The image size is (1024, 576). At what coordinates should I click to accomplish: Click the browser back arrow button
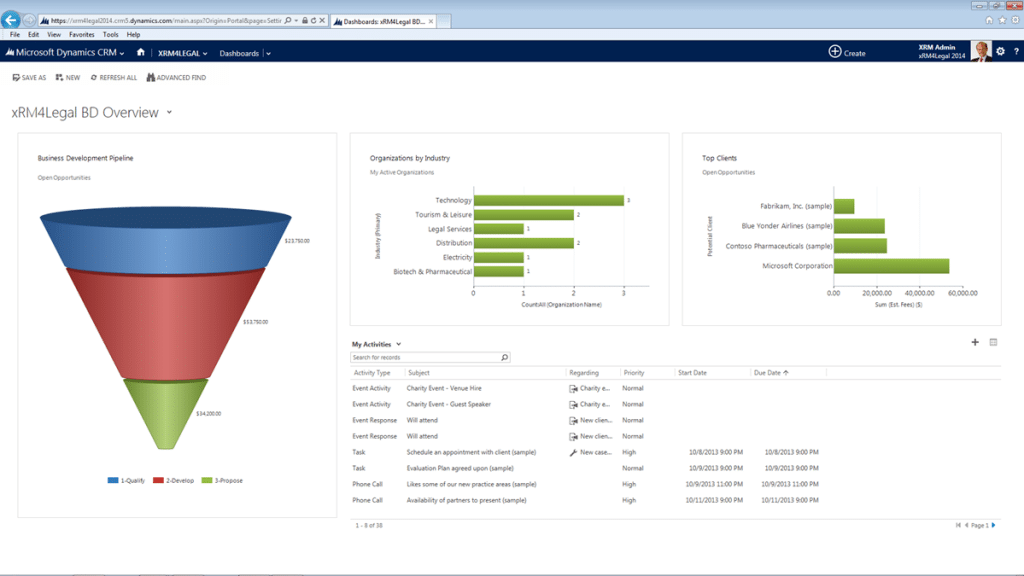pos(10,20)
